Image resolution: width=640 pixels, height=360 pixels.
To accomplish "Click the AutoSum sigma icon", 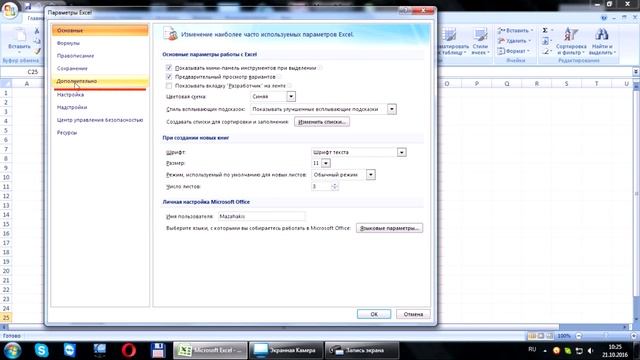I will coord(545,31).
